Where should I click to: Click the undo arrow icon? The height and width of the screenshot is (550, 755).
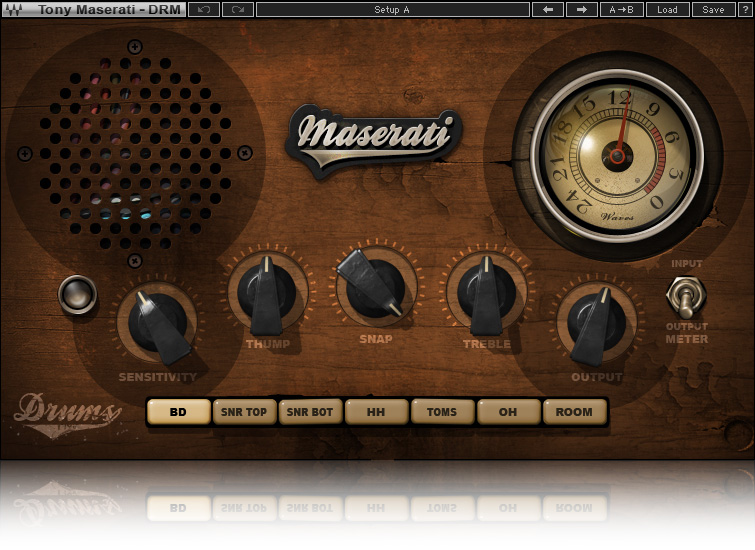[203, 9]
